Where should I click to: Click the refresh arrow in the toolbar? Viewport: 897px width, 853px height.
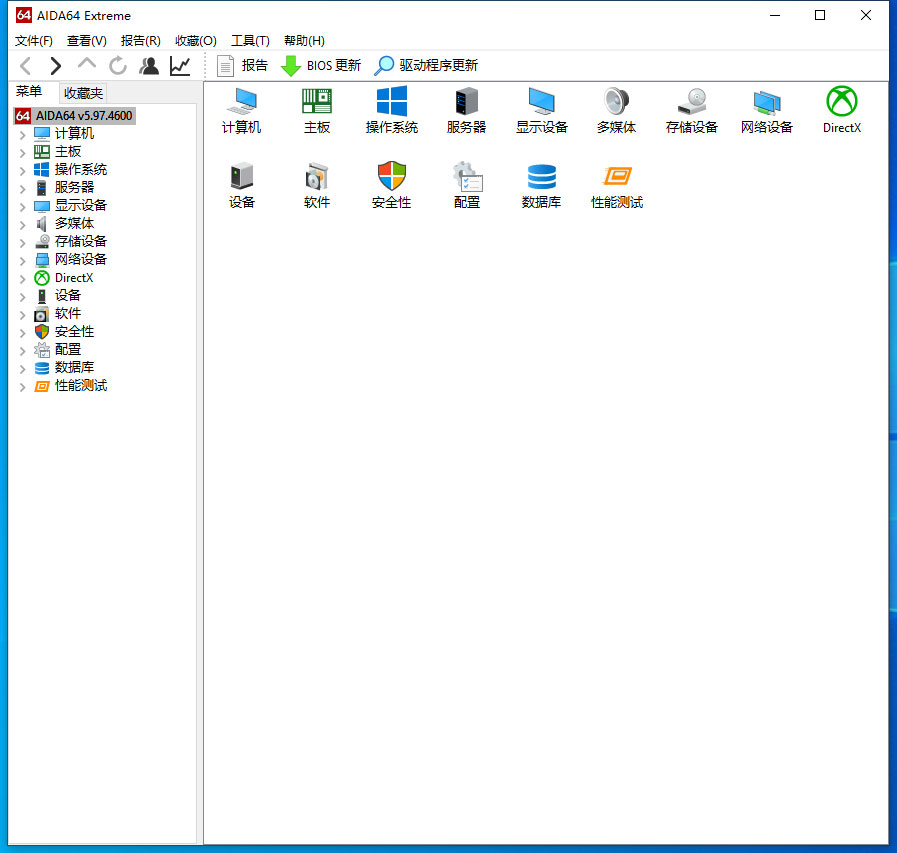pos(118,66)
